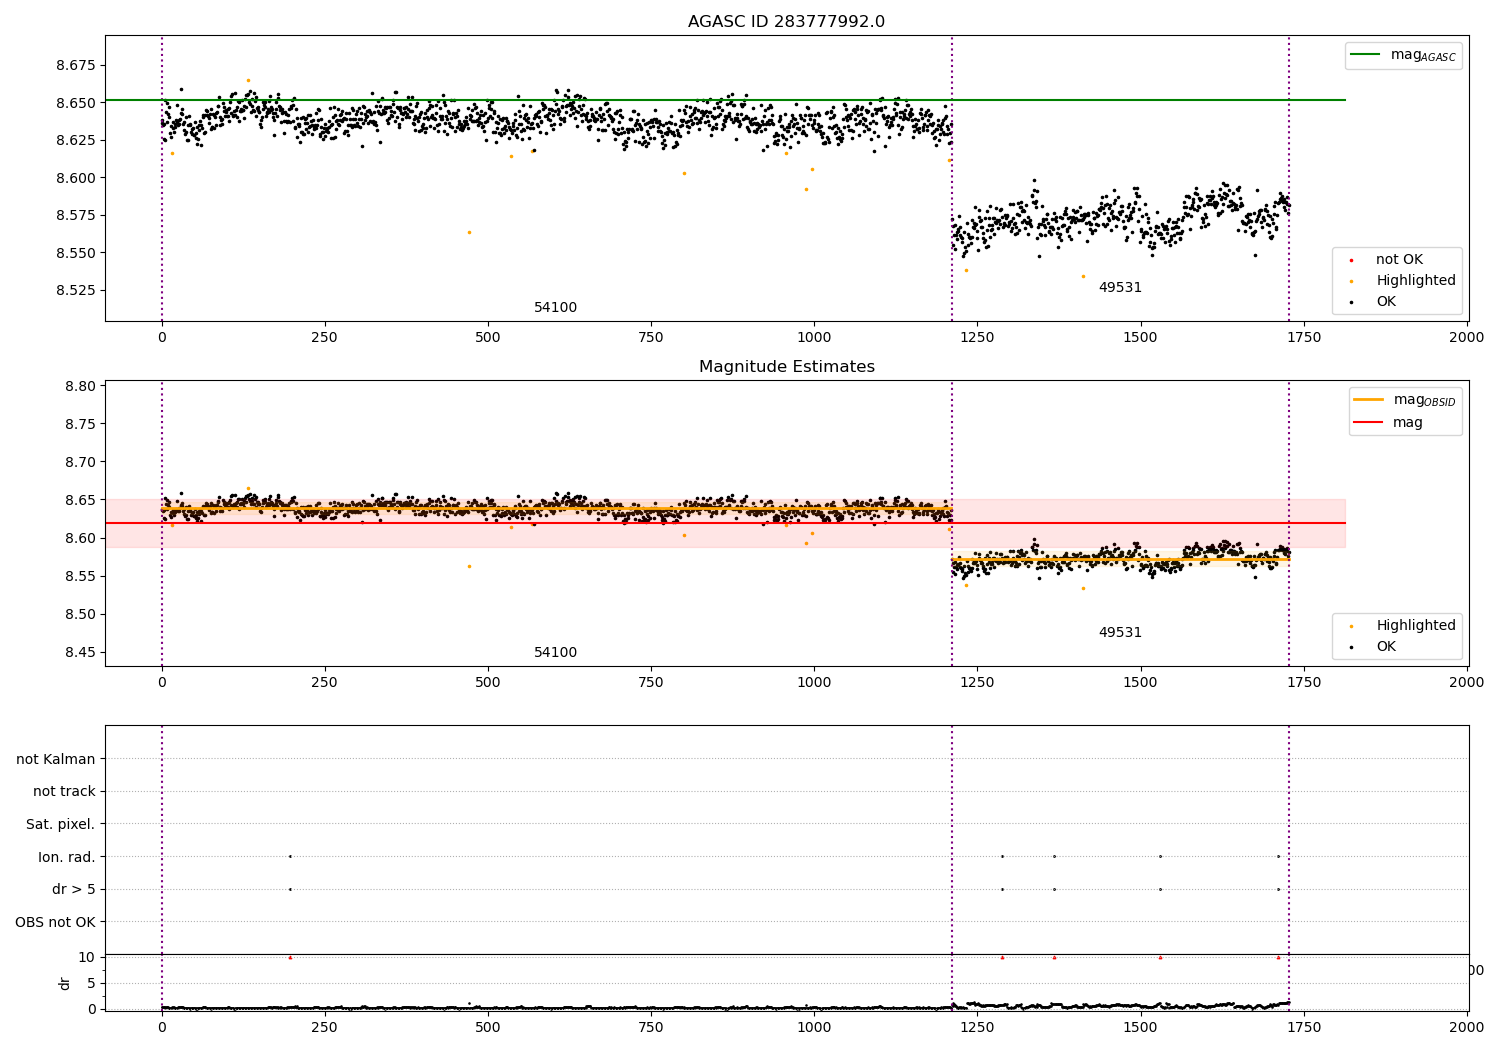This screenshot has width=1500, height=1050.
Task: Click the 8.65 y-axis tick in middle plot
Action: coord(80,500)
